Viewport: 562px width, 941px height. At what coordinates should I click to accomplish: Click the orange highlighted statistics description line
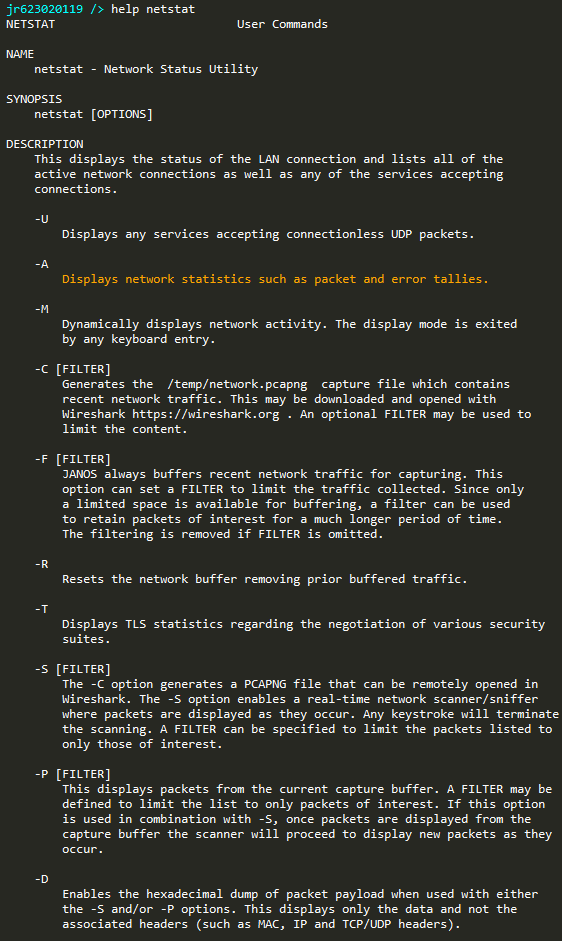[275, 279]
